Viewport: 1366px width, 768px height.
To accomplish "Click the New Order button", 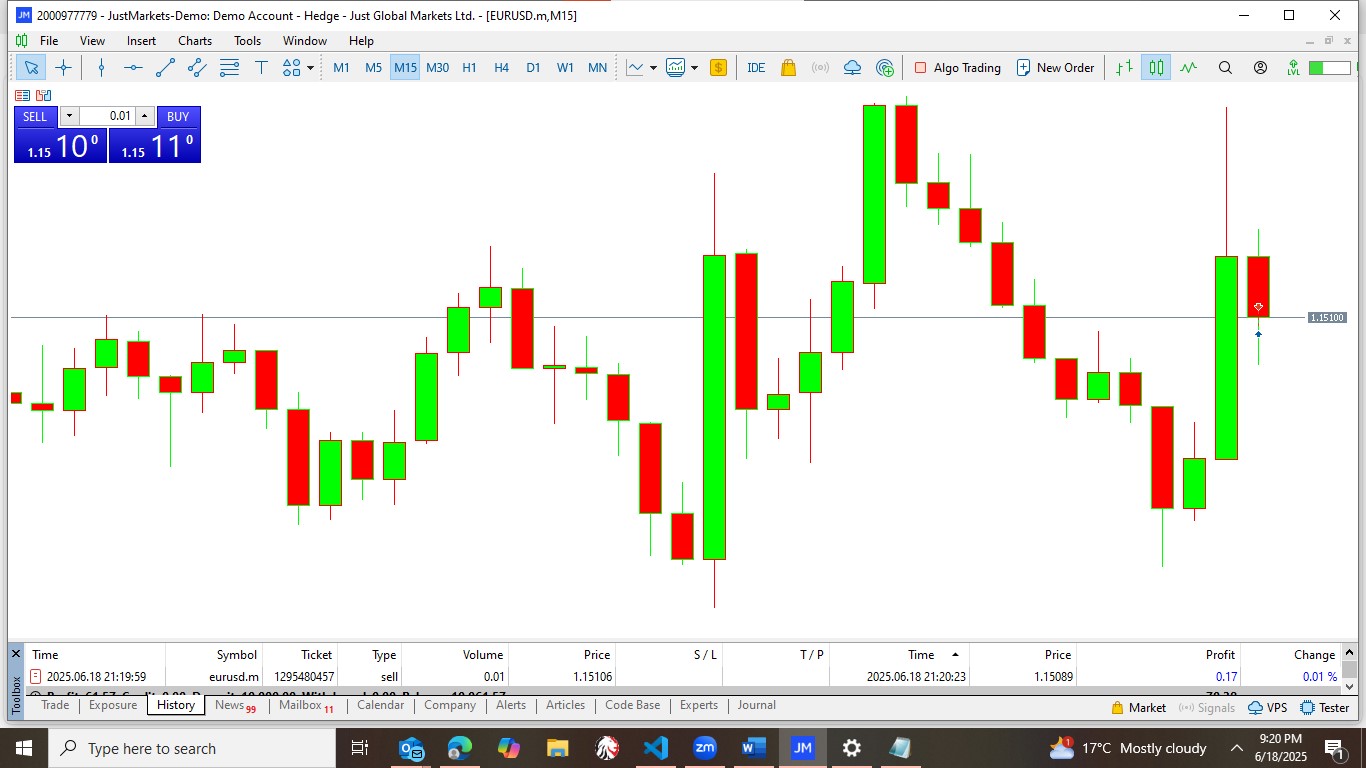I will pyautogui.click(x=1055, y=68).
